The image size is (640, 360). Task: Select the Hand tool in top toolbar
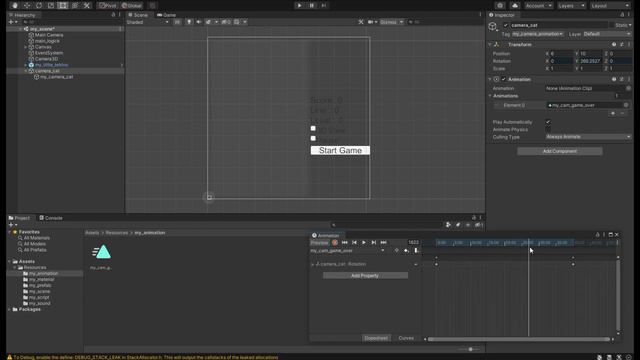(15, 6)
